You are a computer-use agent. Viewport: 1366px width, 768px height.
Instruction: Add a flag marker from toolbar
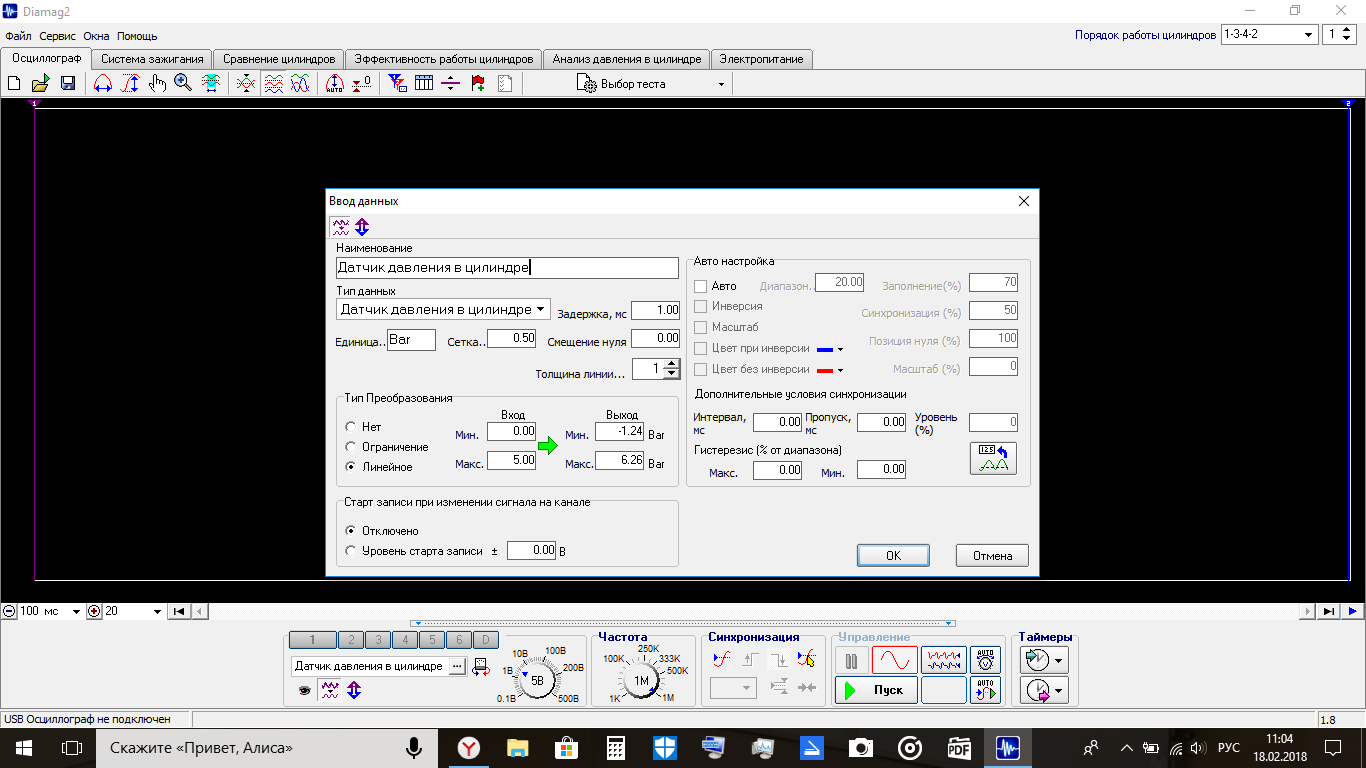click(x=478, y=84)
